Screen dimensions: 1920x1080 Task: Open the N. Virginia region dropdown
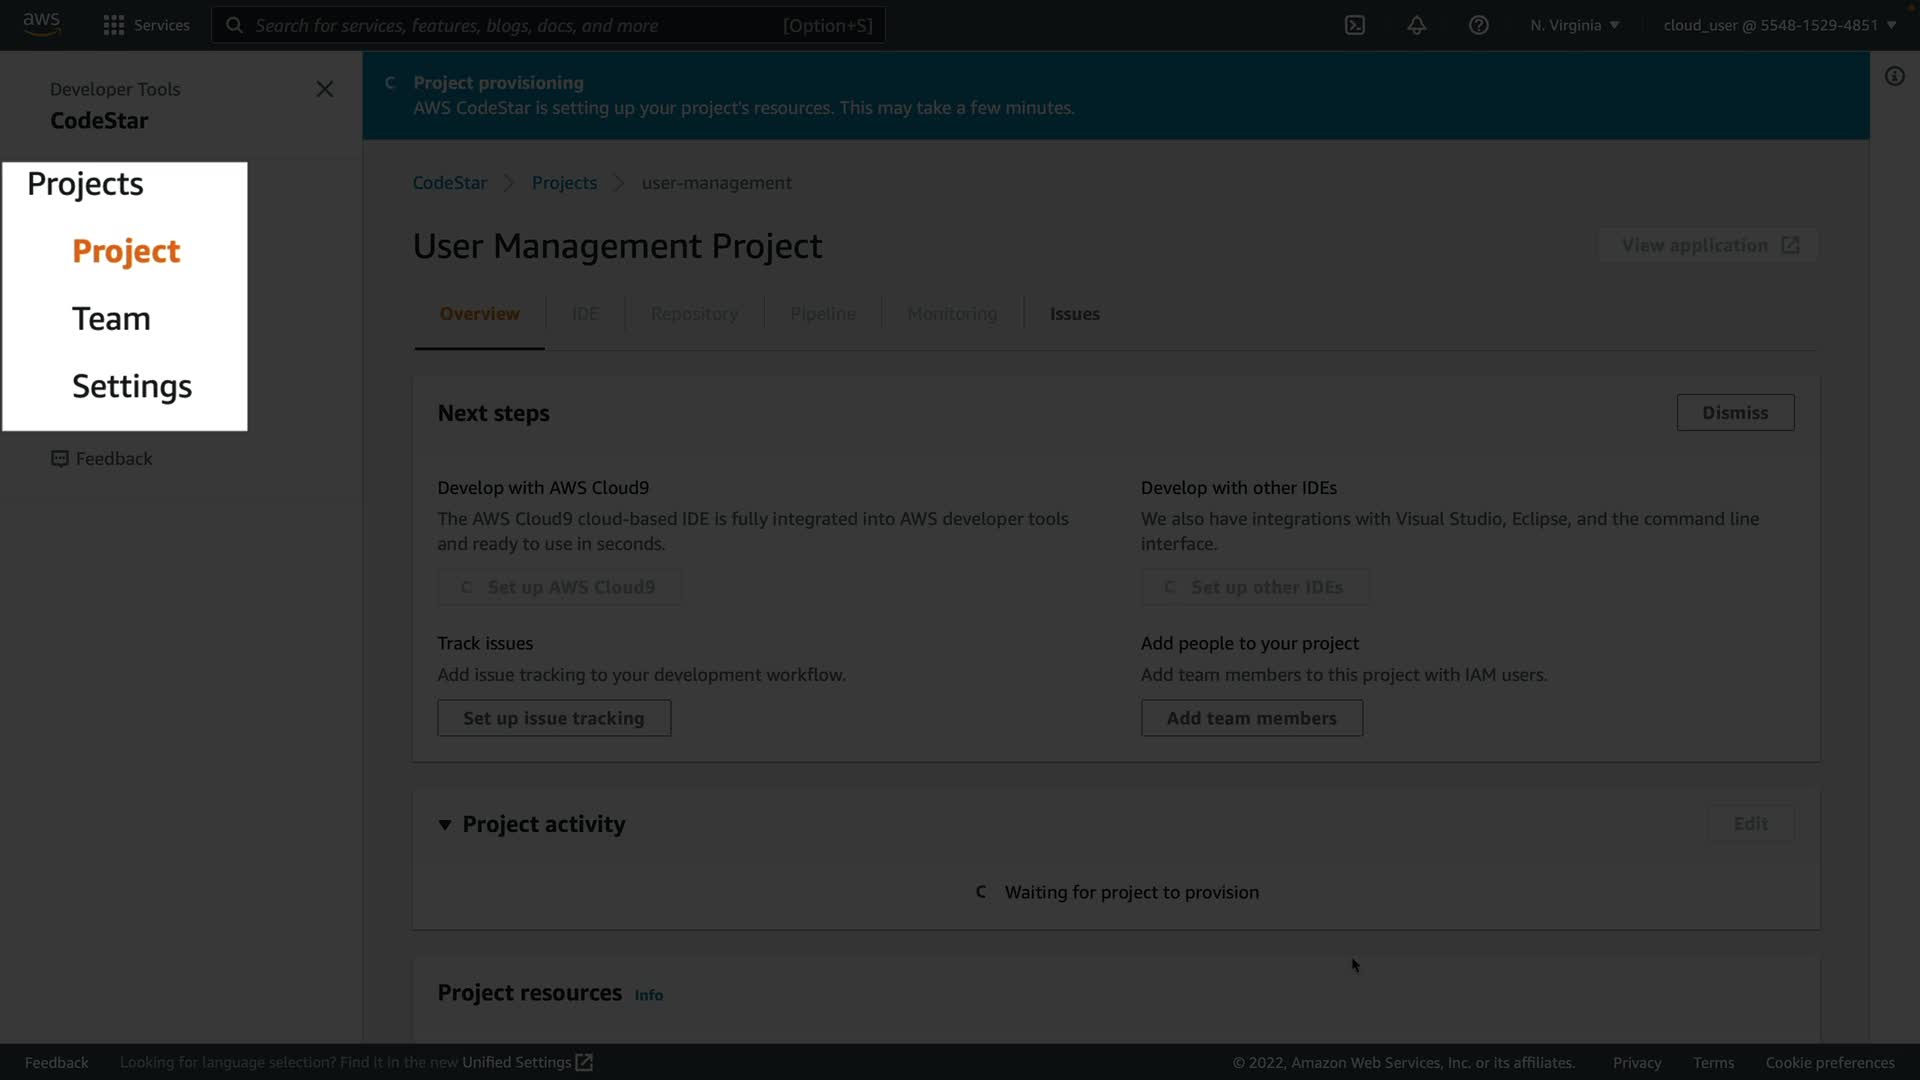tap(1575, 25)
